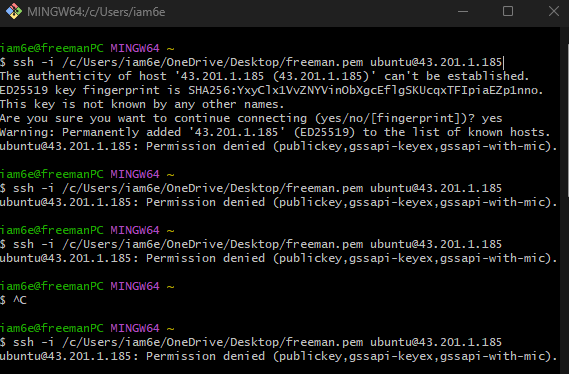Click the line 'The authenticity of host'

coord(265,76)
